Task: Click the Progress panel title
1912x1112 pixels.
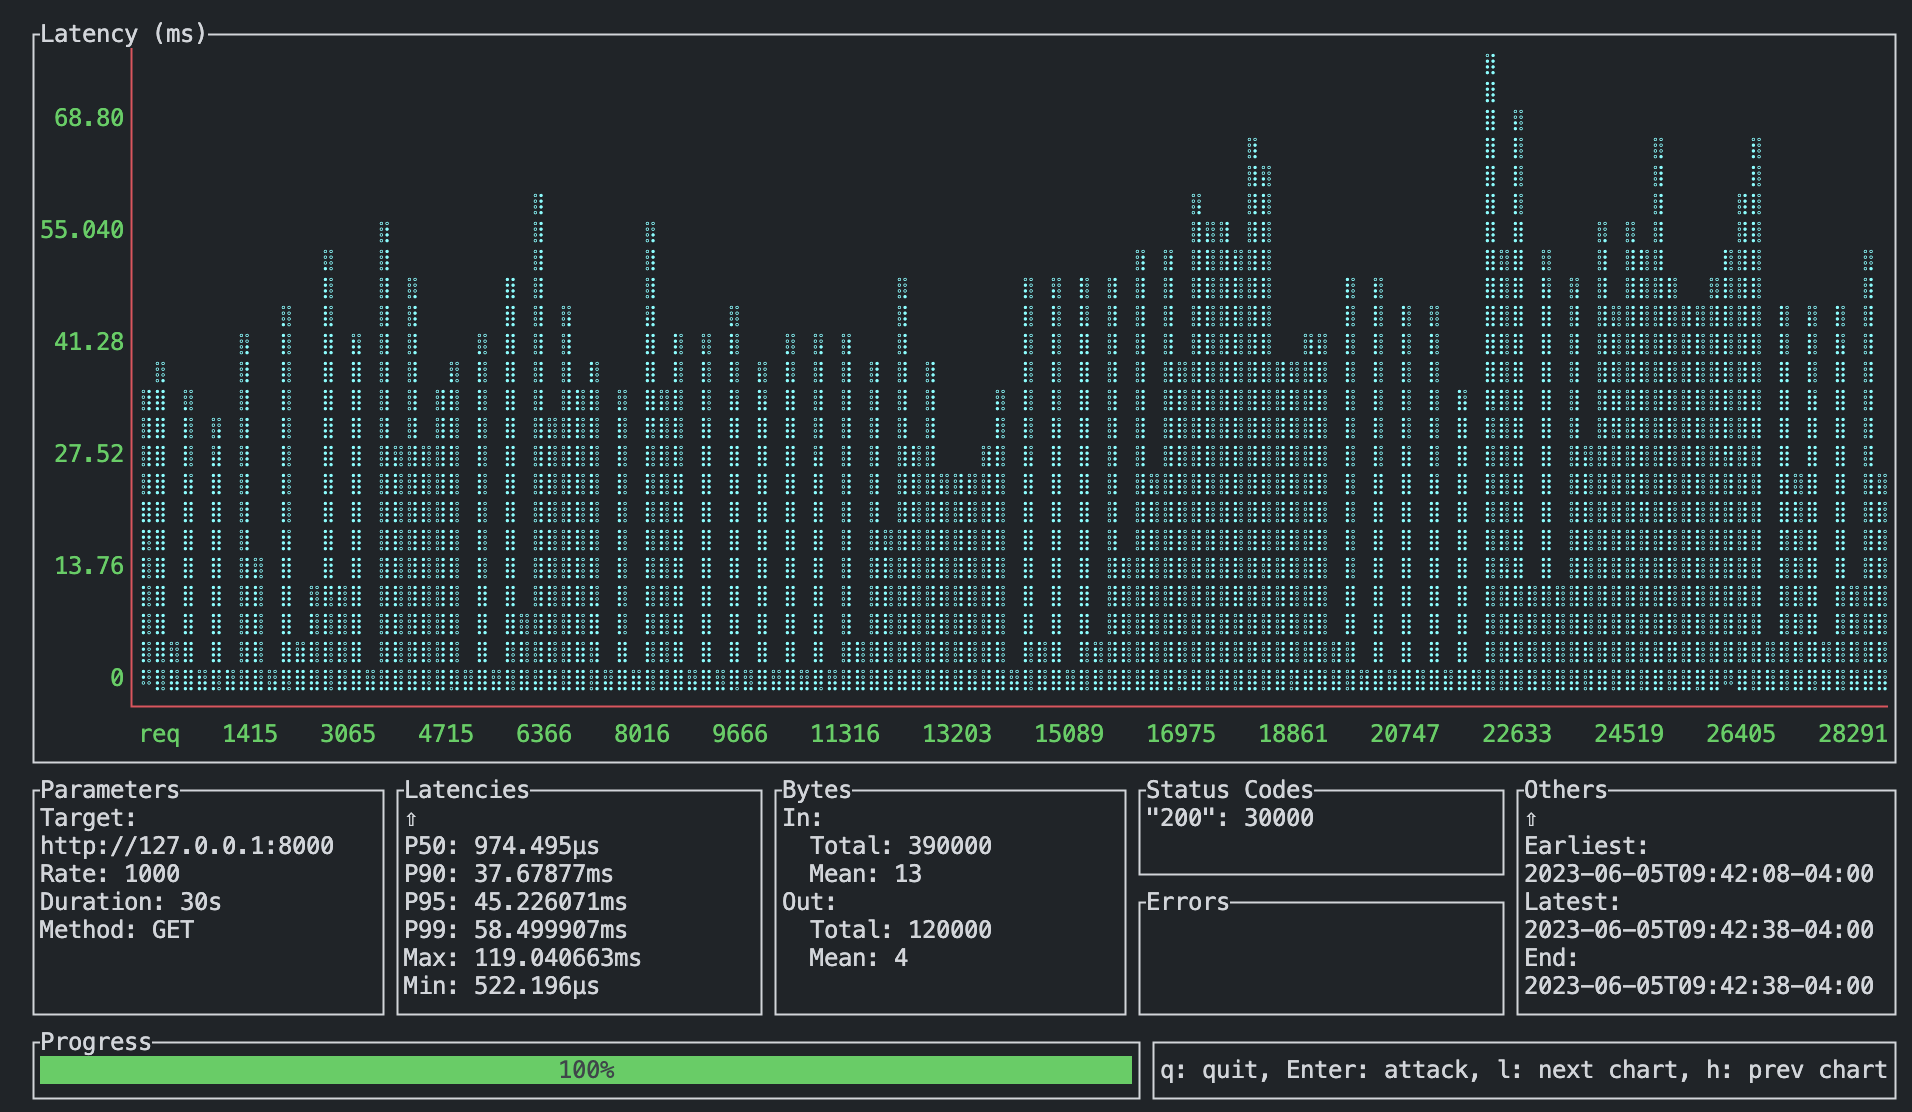Action: click(96, 1042)
